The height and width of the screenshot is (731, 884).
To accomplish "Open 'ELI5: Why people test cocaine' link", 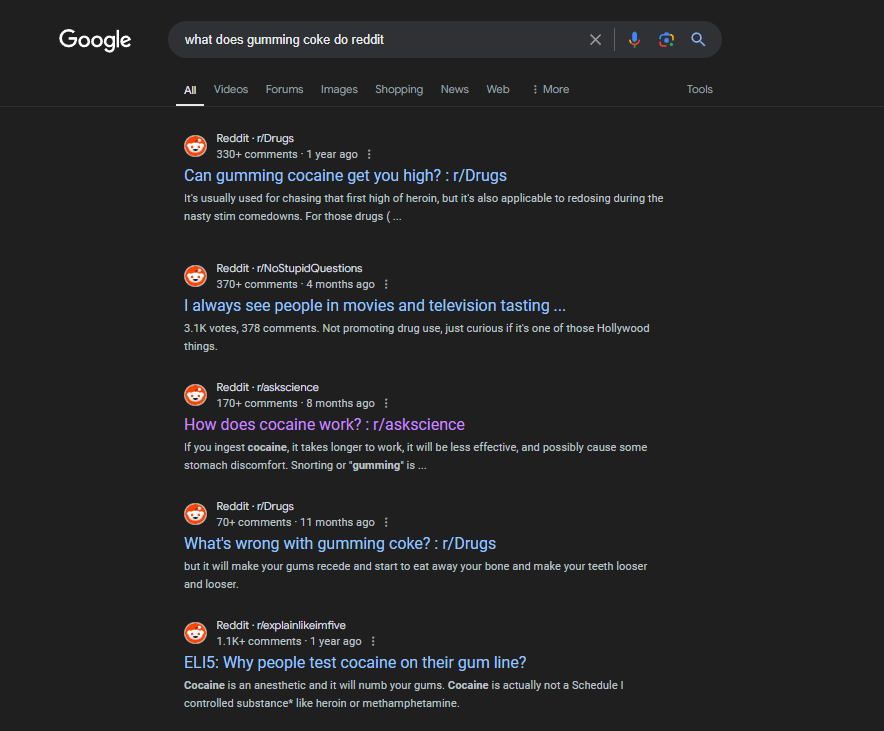I will [x=355, y=663].
